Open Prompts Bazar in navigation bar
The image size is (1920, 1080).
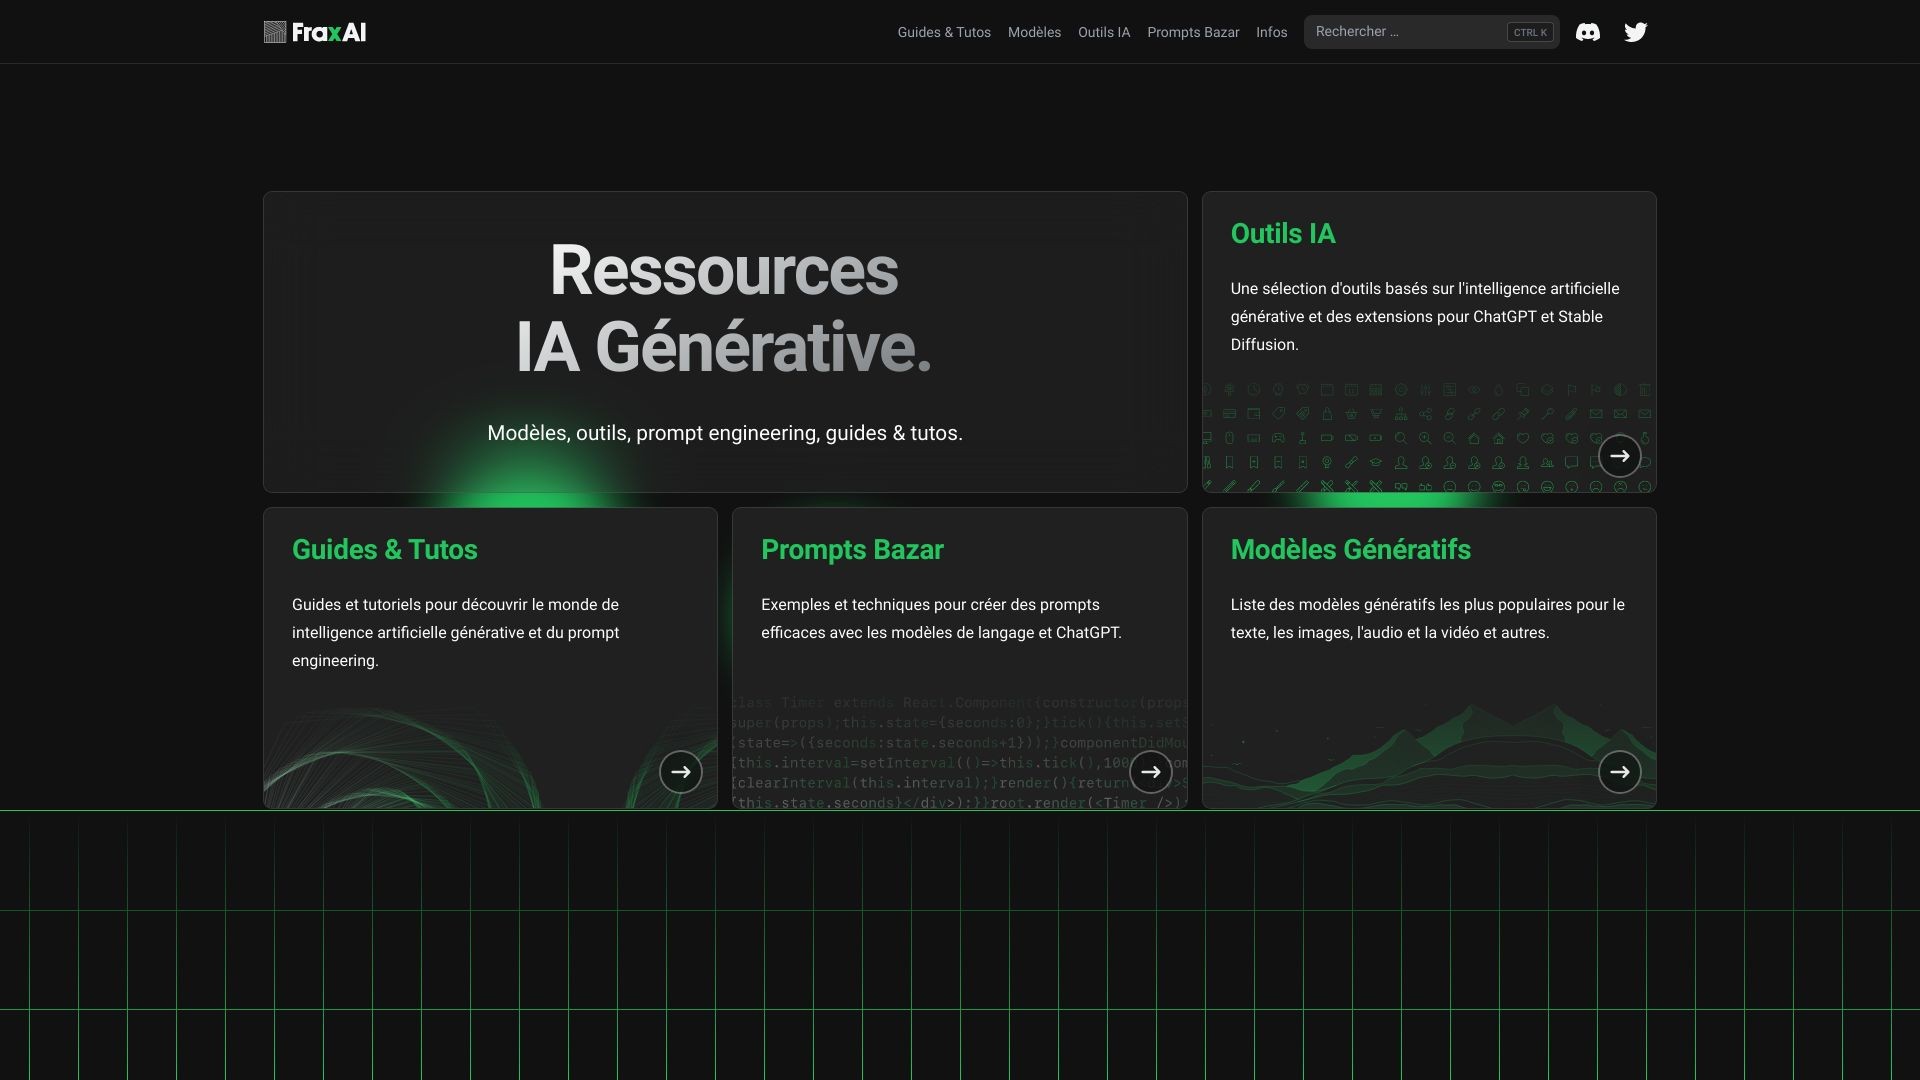(1192, 32)
